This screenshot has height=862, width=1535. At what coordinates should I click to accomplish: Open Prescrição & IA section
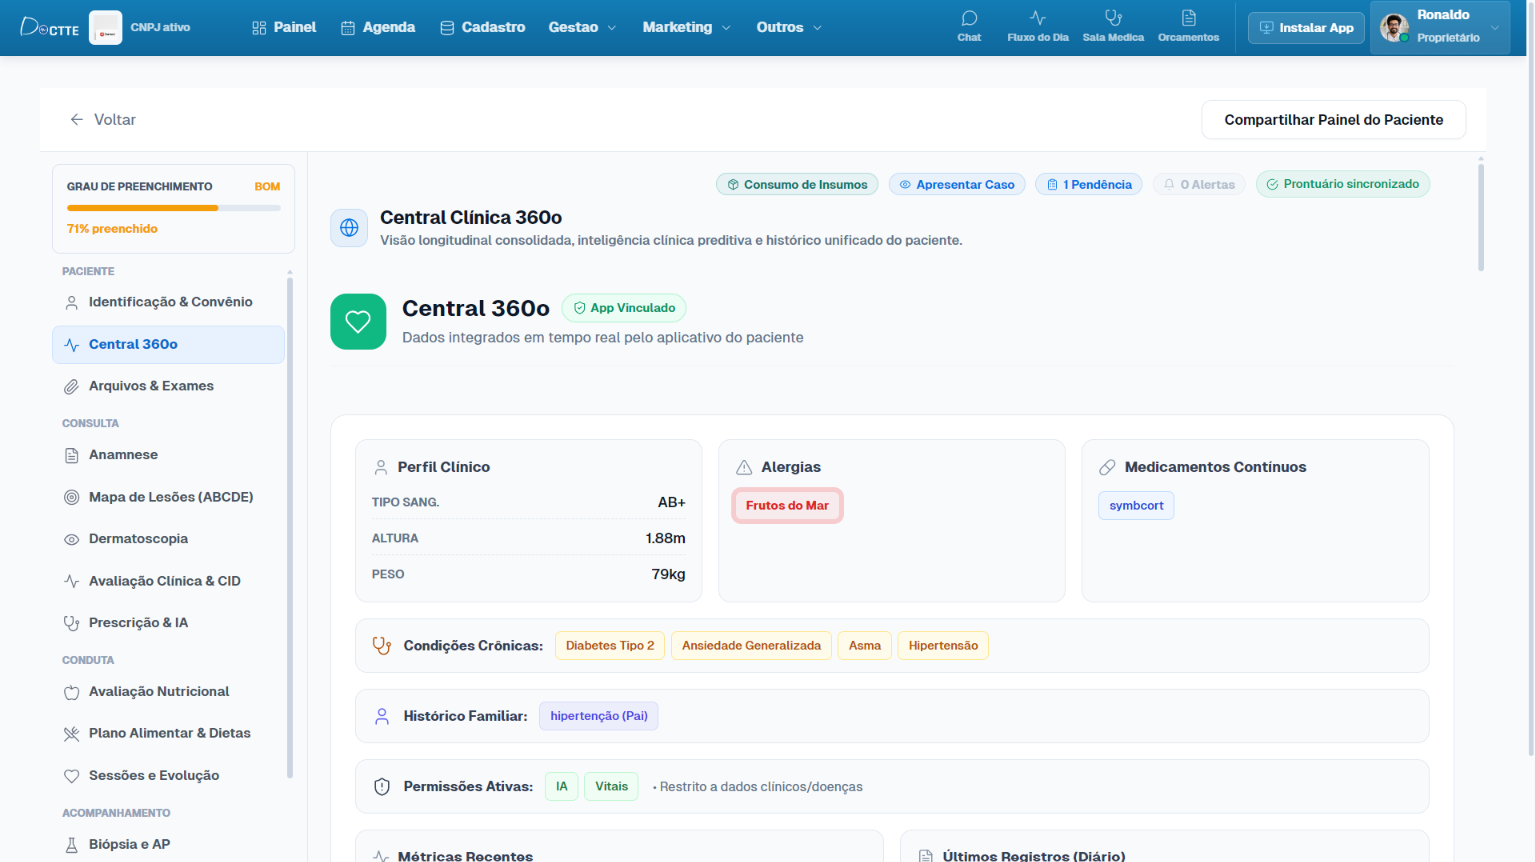pos(168,623)
